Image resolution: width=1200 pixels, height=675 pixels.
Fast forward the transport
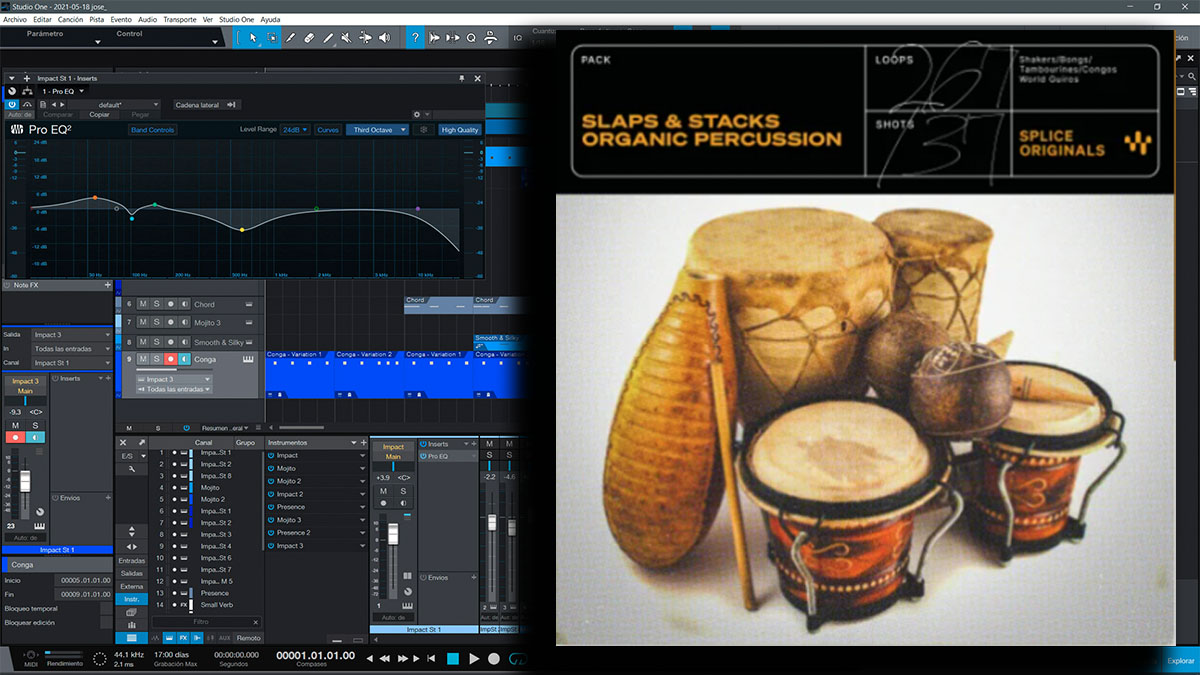[404, 659]
